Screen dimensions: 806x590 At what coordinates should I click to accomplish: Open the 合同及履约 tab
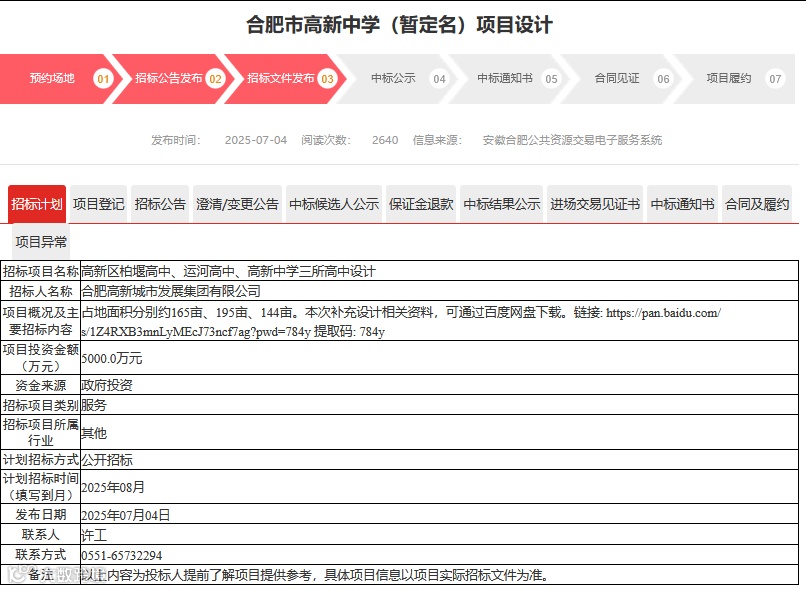point(757,204)
